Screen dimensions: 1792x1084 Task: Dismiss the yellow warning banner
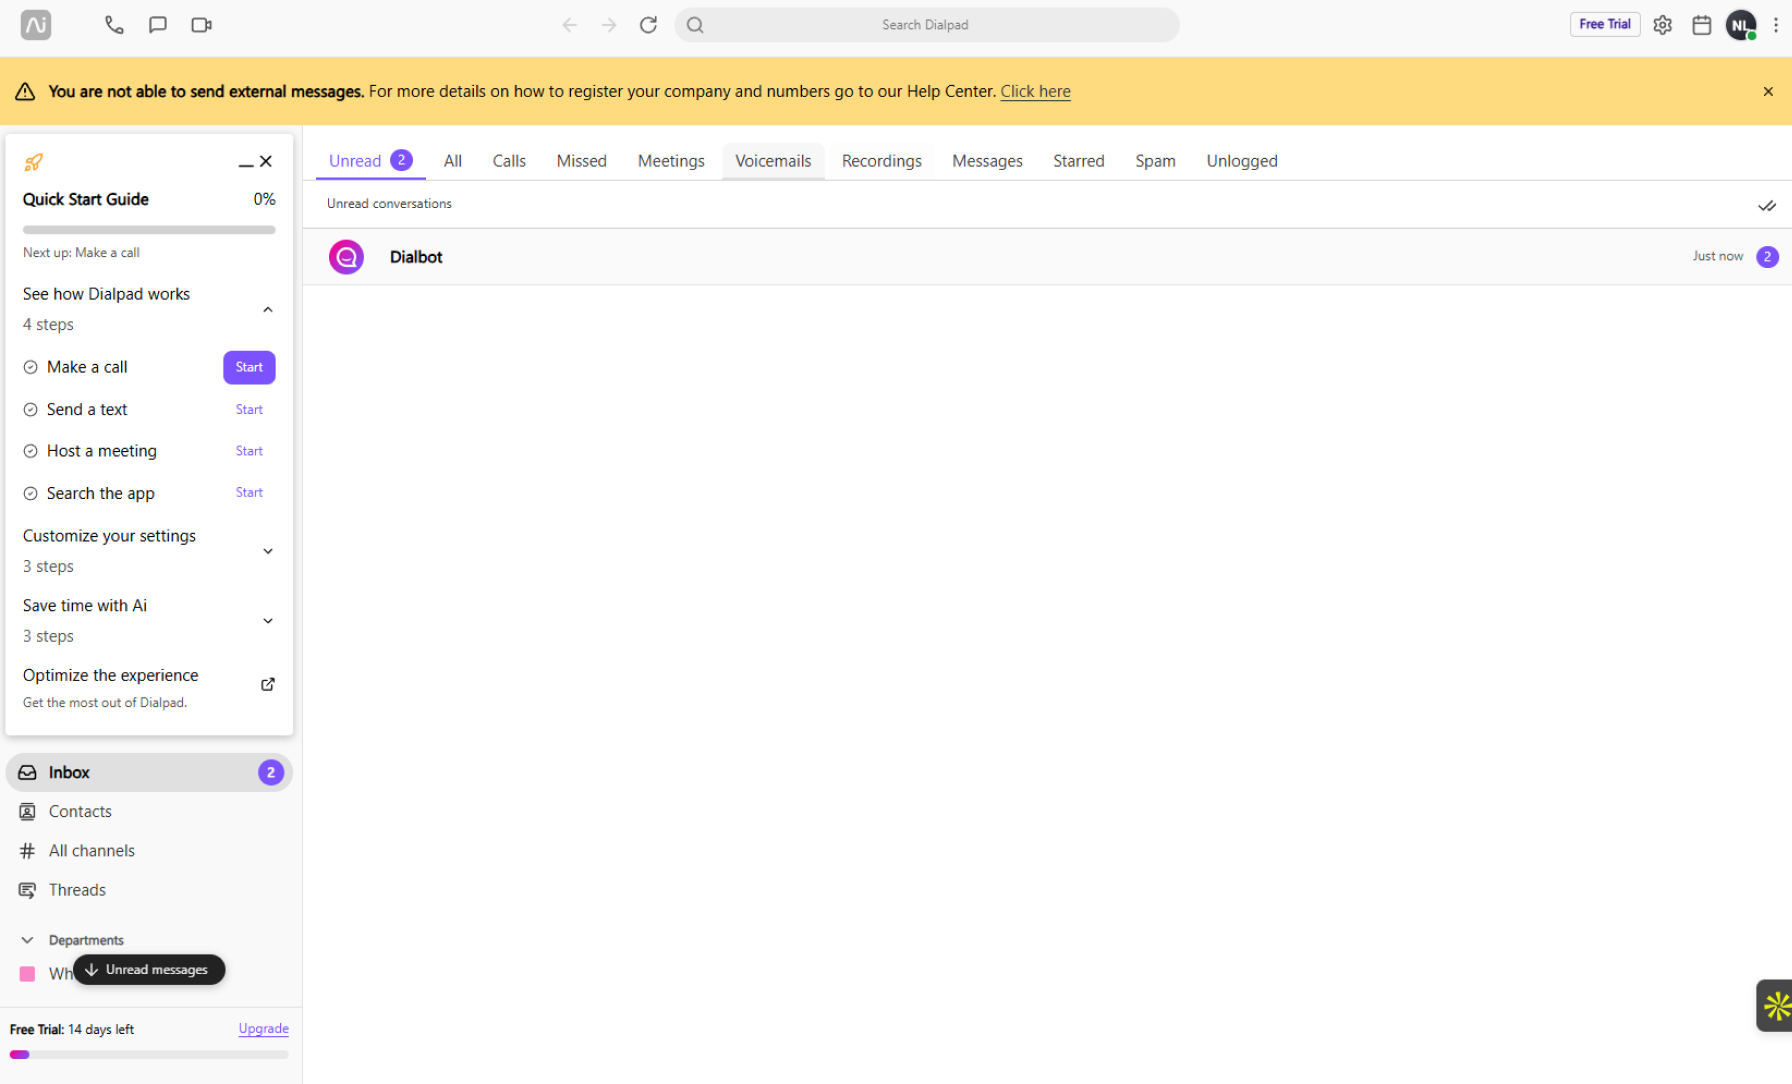tap(1768, 91)
